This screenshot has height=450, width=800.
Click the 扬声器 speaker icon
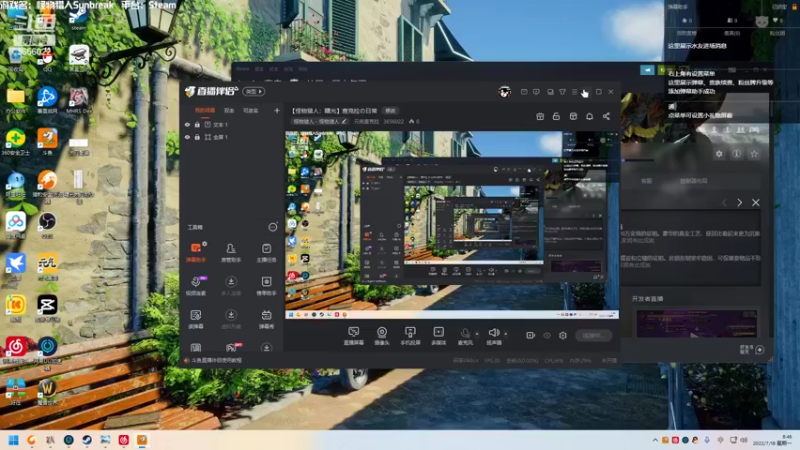(x=493, y=333)
